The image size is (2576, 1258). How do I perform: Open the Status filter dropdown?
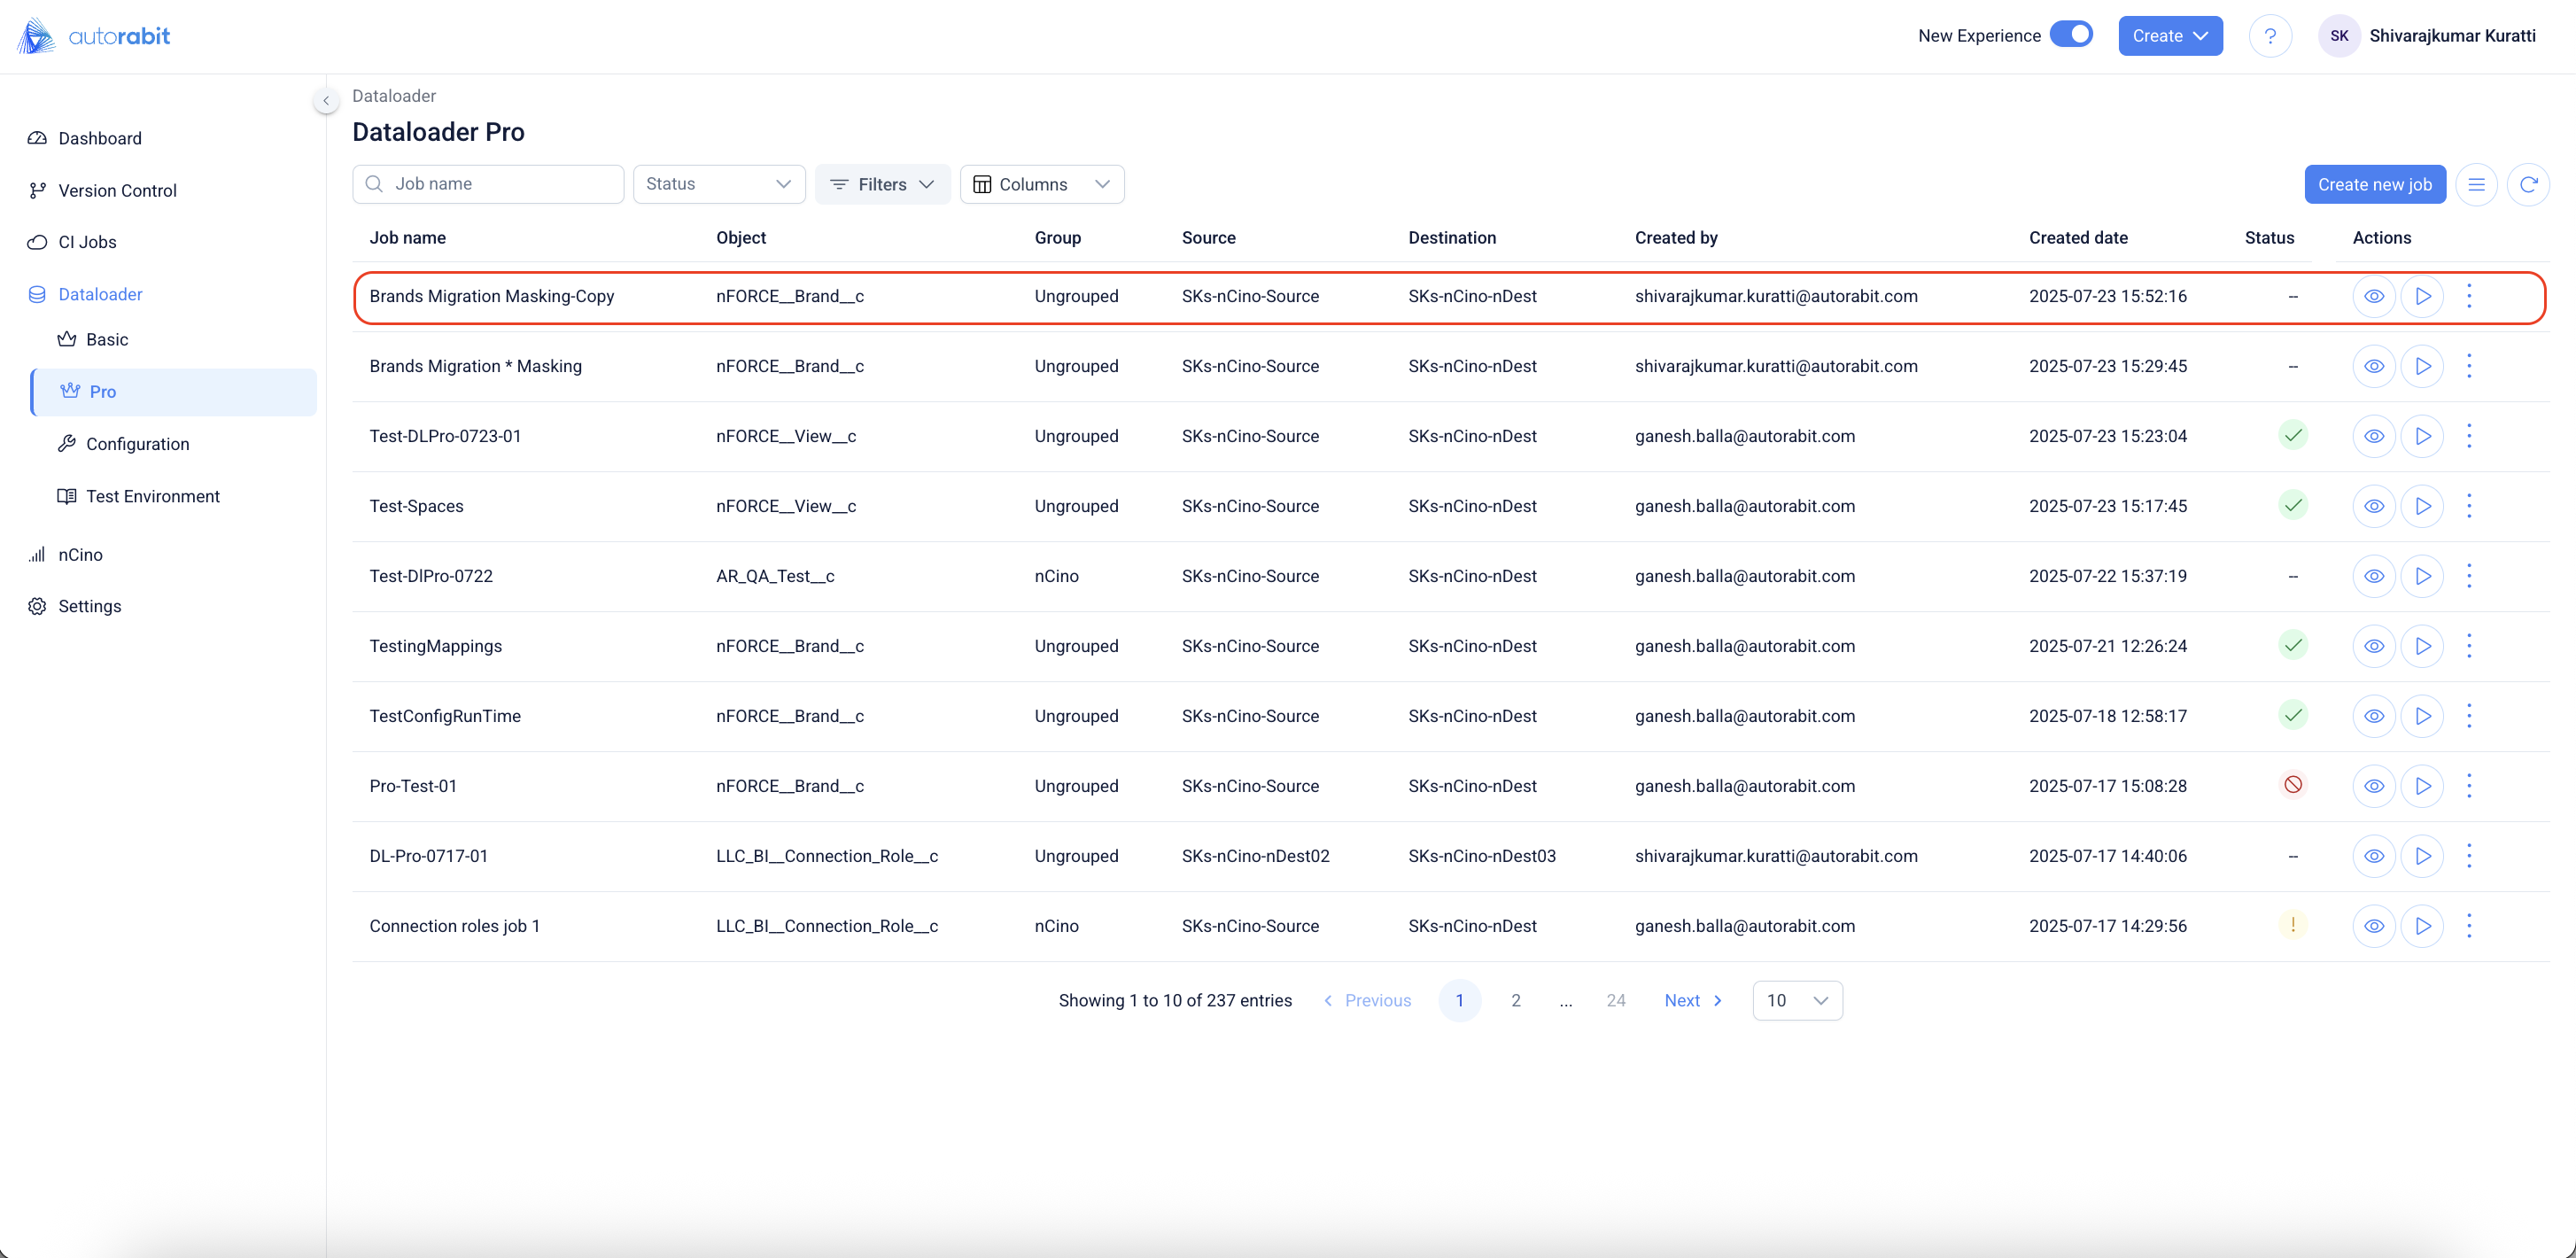[718, 185]
